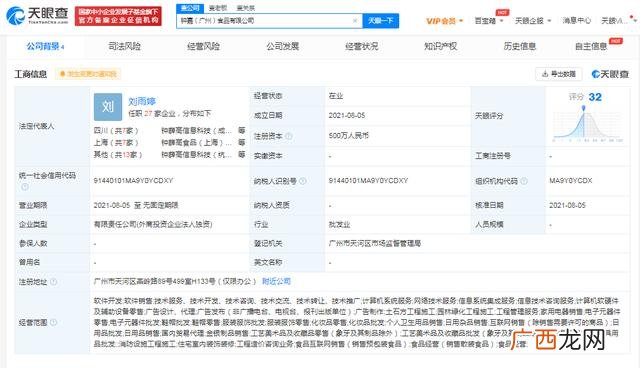Screen dimensions: 640x368
Task: Click the 工商信息 section heading
Action: [x=31, y=74]
